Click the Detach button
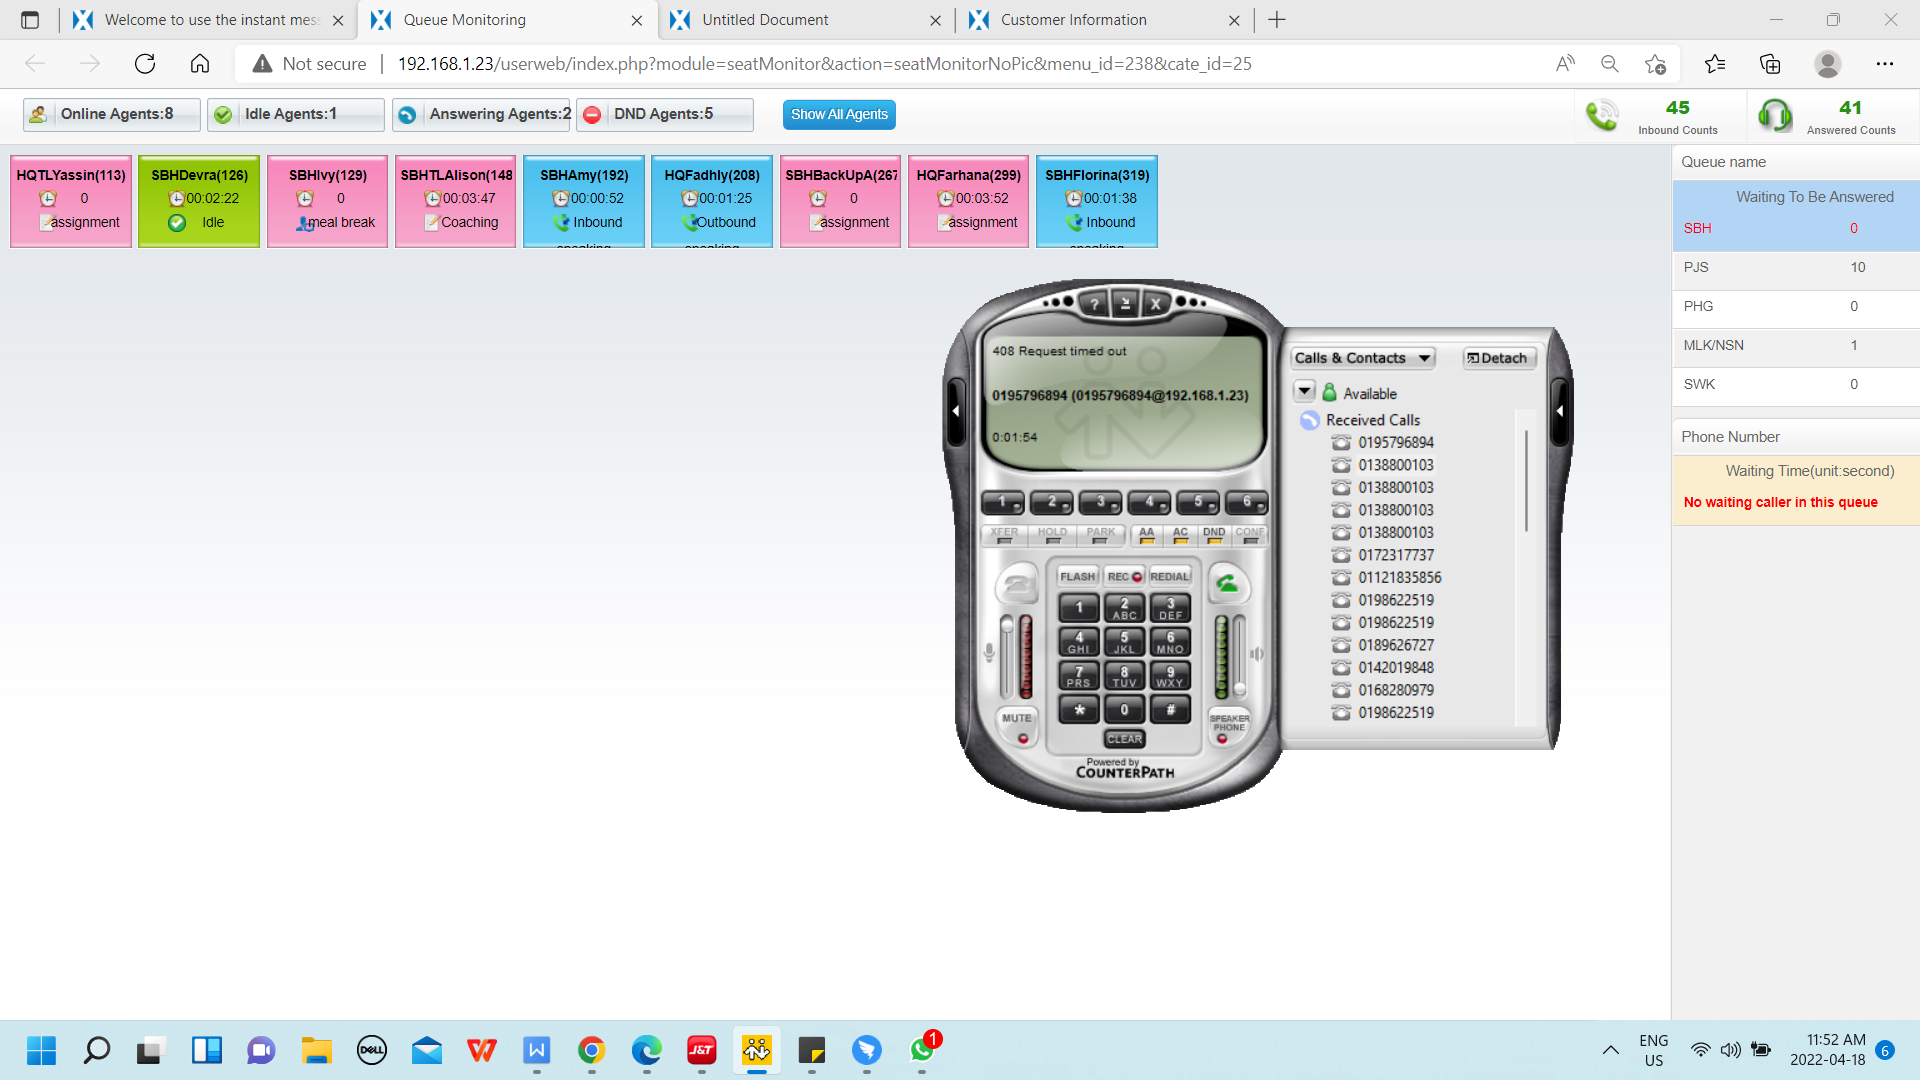1920x1080 pixels. pos(1498,358)
